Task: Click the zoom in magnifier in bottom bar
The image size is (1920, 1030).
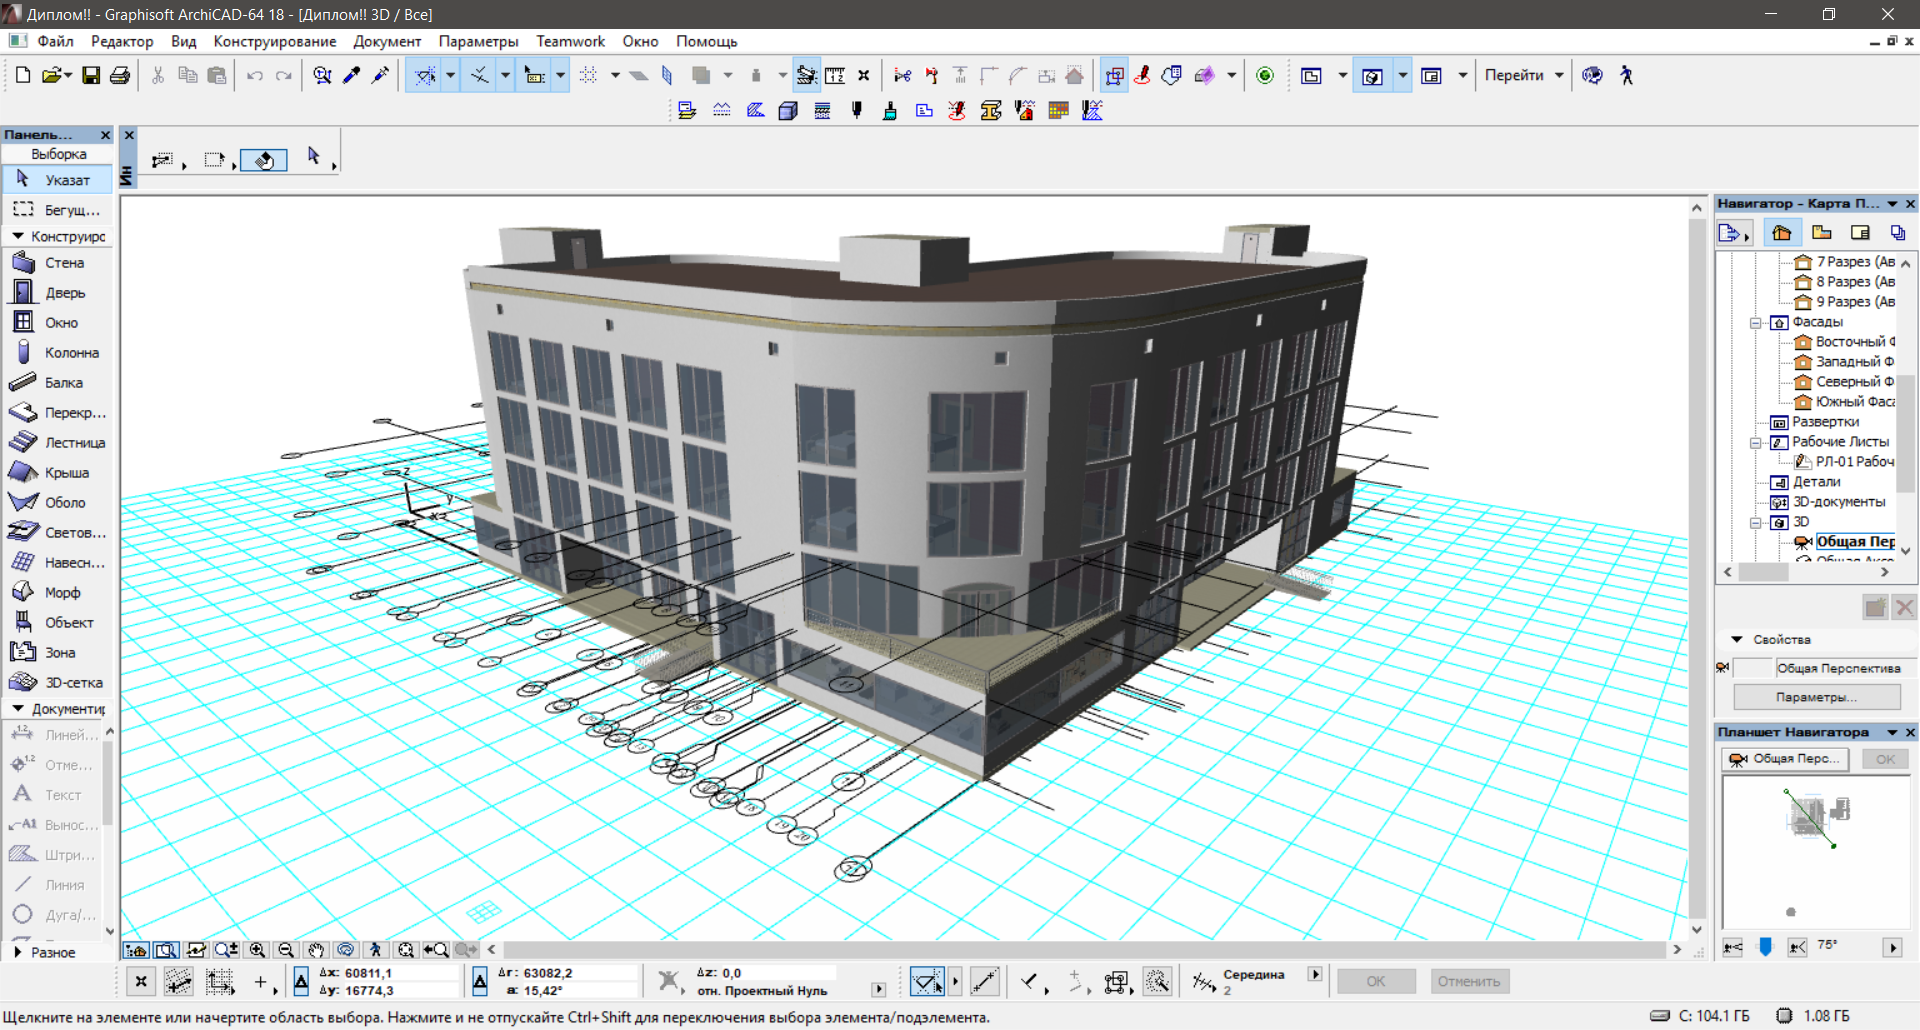Action: tap(257, 950)
